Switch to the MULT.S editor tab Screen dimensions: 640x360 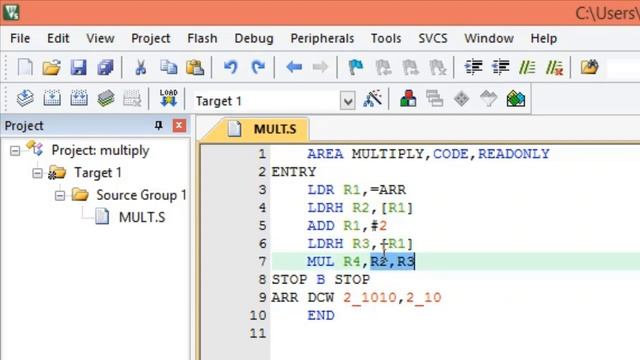coord(261,129)
